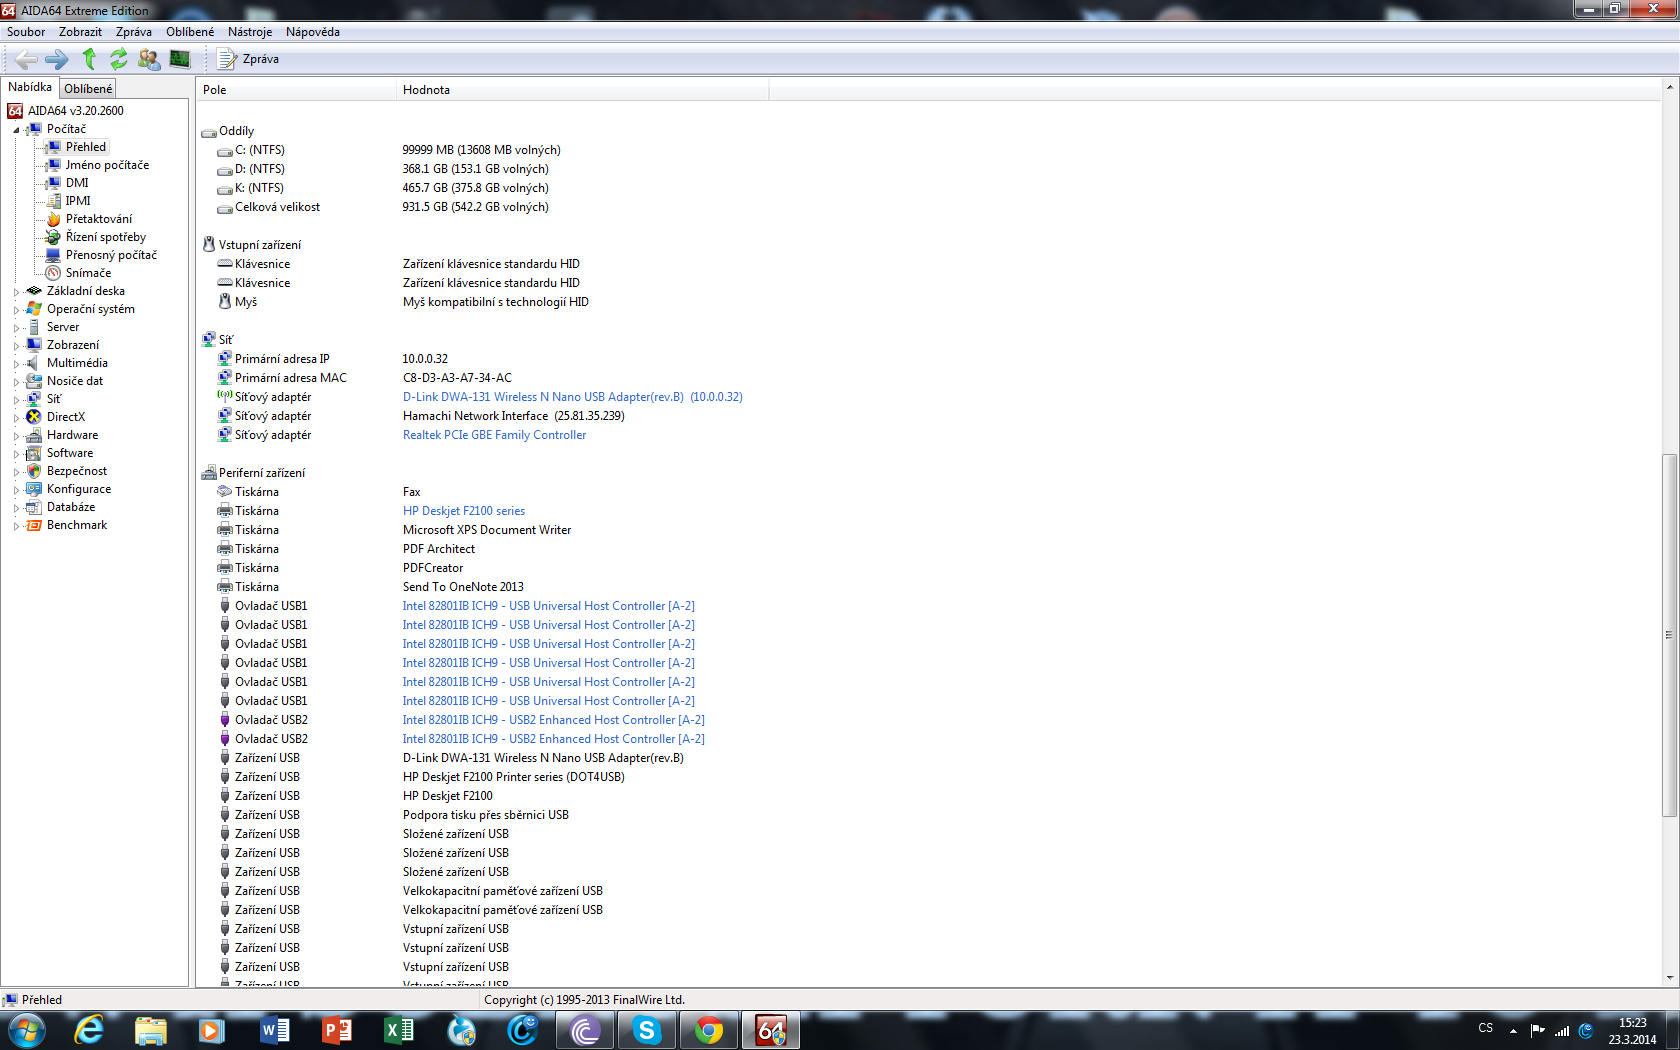Expand the Server tree node
Image resolution: width=1680 pixels, height=1050 pixels.
(x=17, y=328)
